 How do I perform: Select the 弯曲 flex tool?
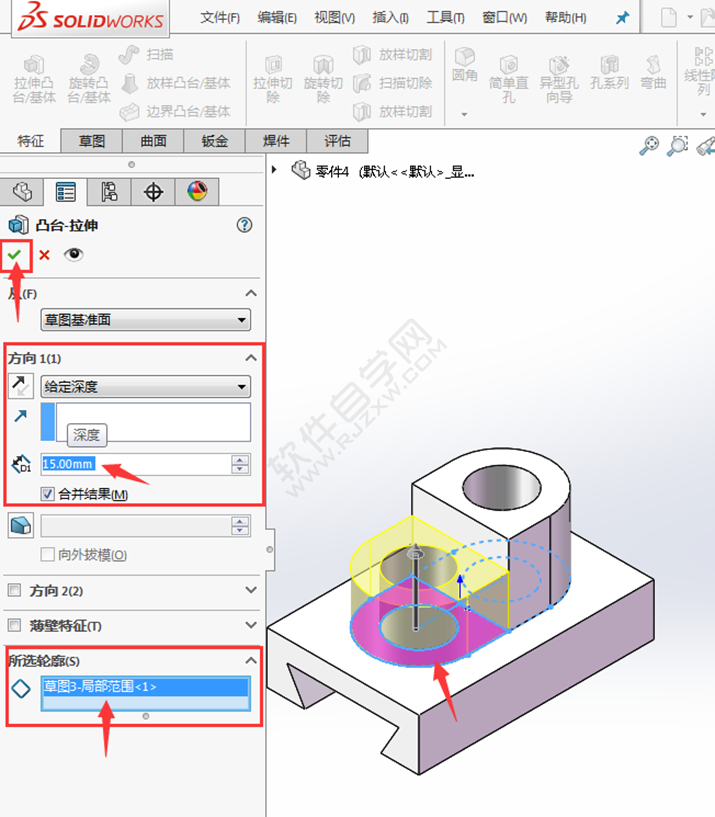654,73
